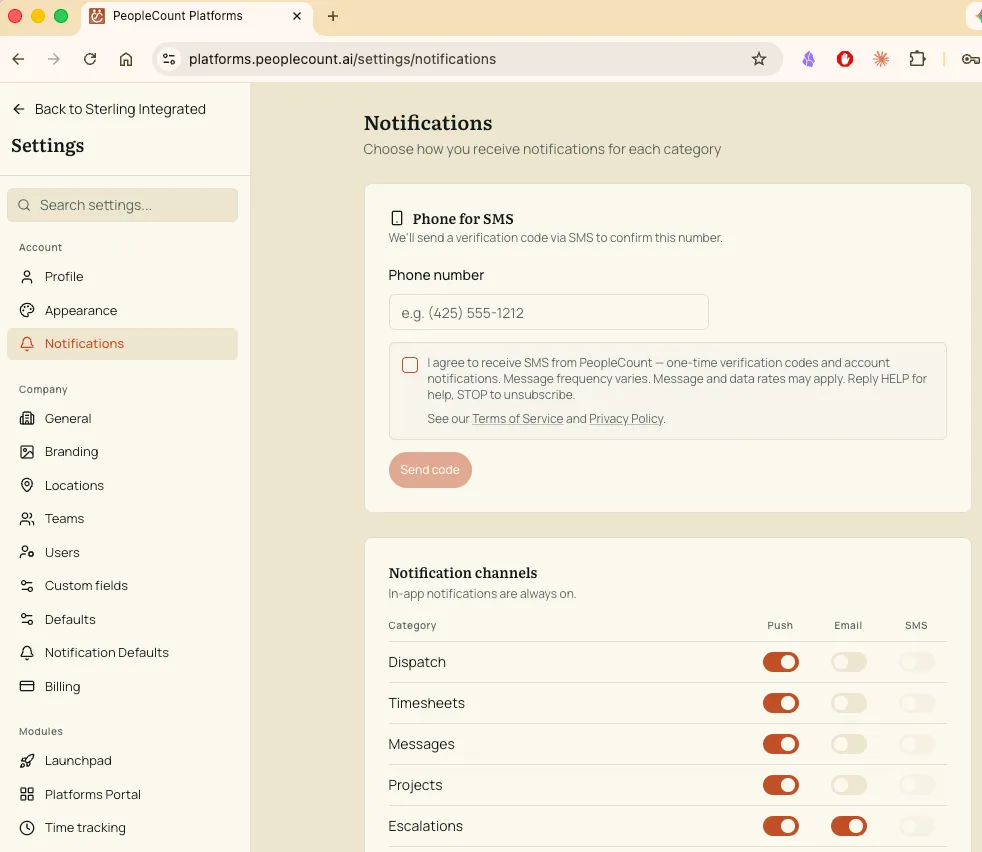Click the General building icon
Image resolution: width=982 pixels, height=852 pixels.
pos(27,418)
